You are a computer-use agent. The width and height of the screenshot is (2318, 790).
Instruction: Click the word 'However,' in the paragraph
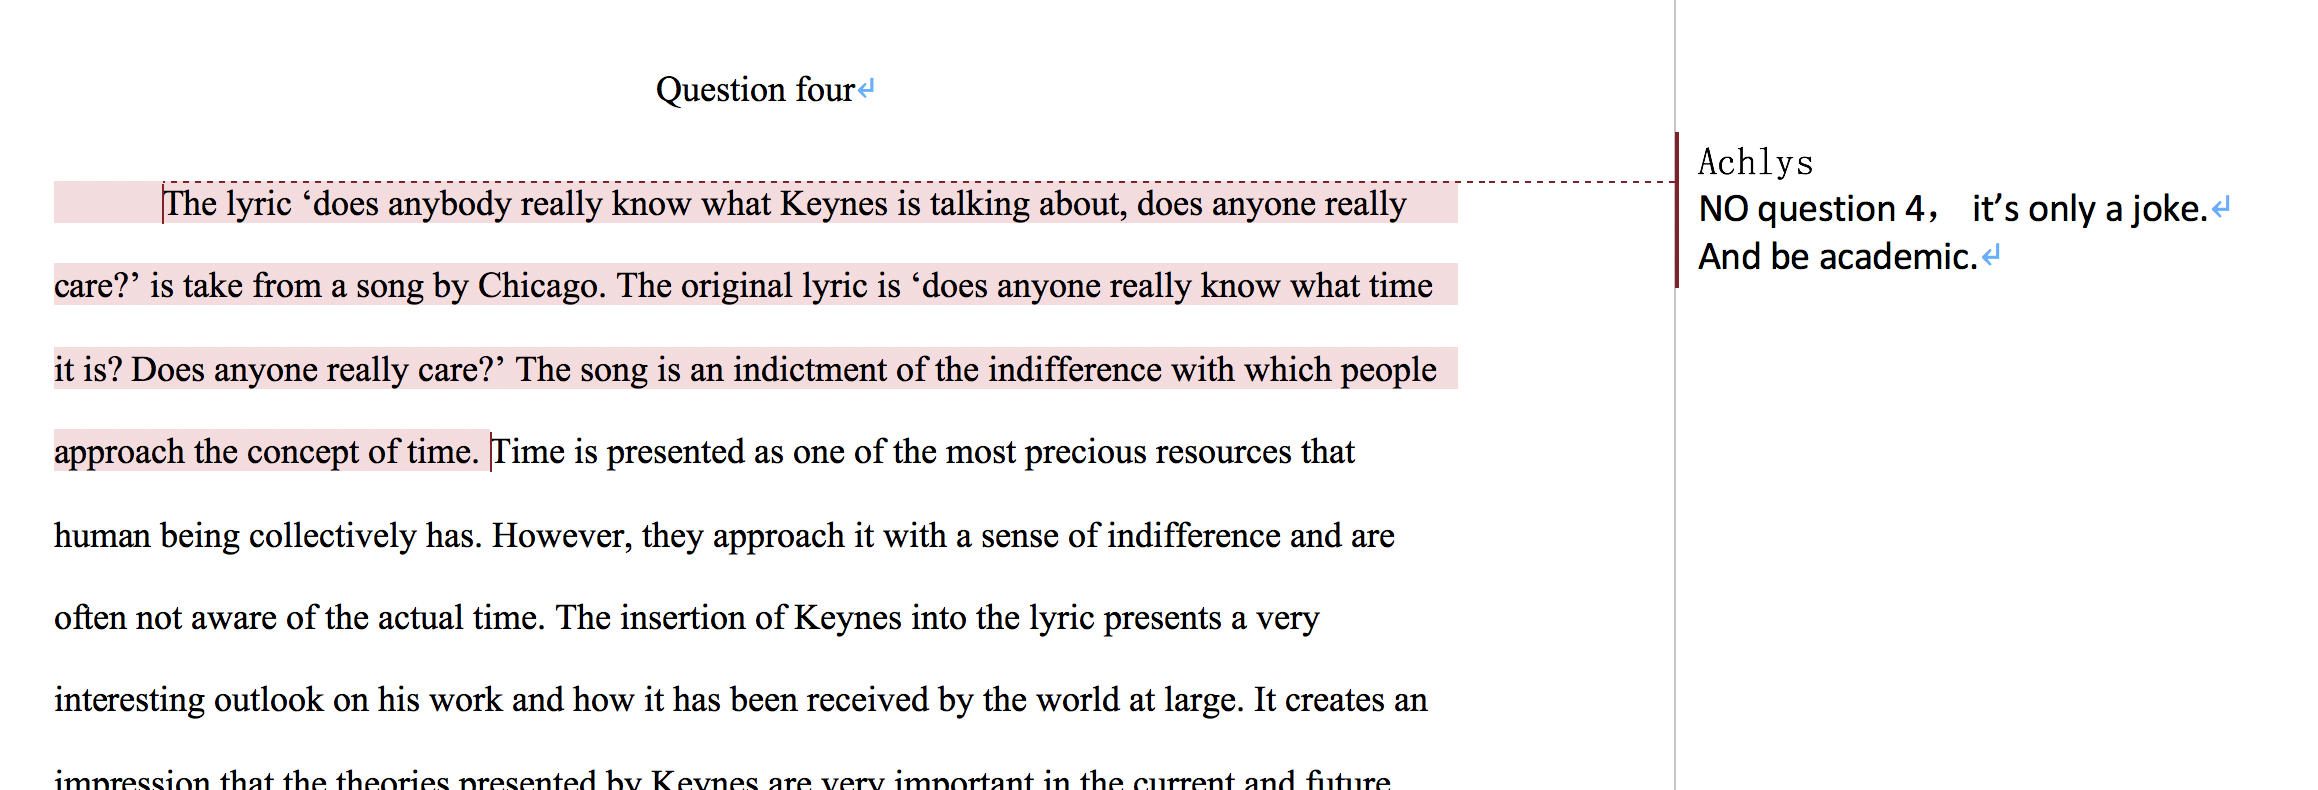click(x=562, y=536)
